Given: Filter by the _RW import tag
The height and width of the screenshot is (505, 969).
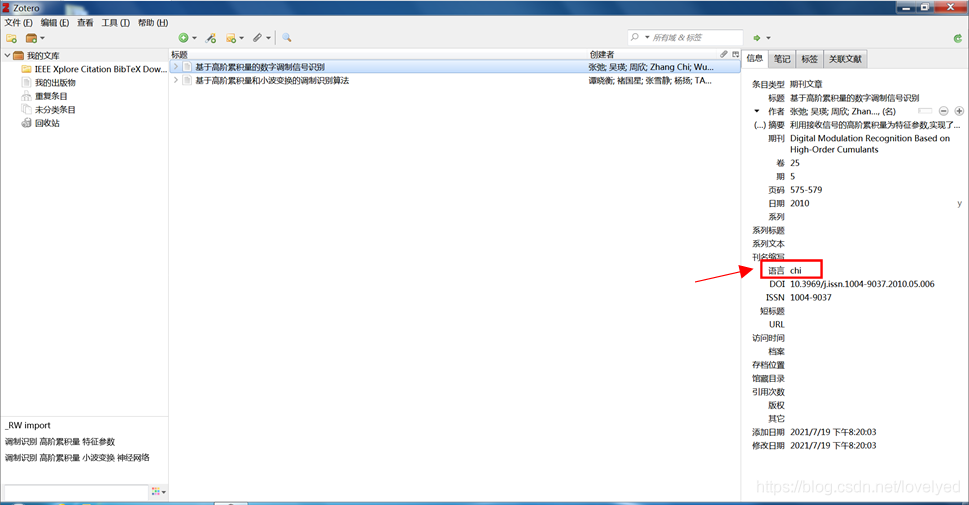Looking at the screenshot, I should pyautogui.click(x=28, y=425).
